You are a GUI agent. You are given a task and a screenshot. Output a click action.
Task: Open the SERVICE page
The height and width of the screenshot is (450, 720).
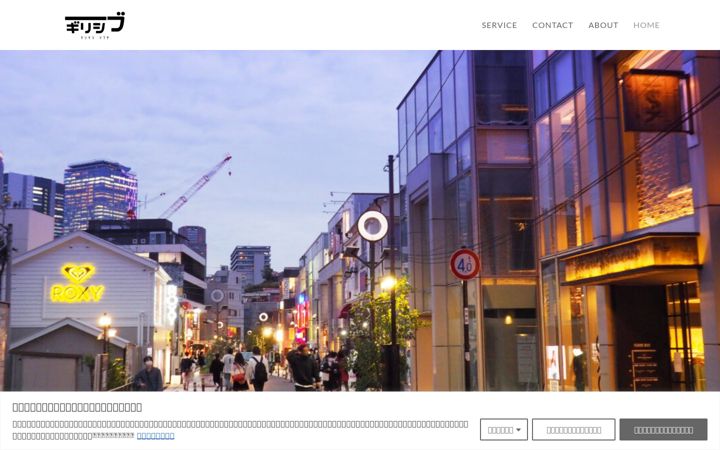499,25
